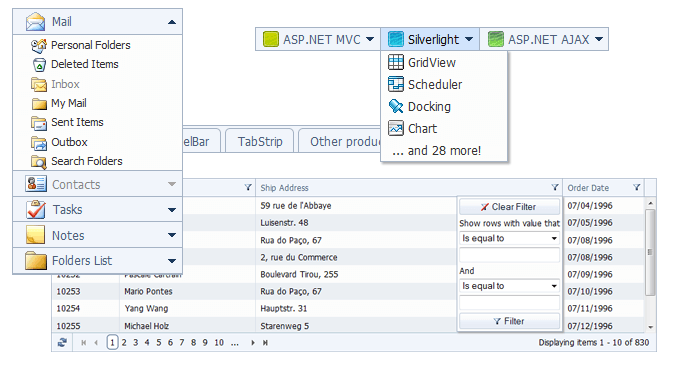
Task: Open the second 'Is equal to' combo box
Action: [509, 286]
